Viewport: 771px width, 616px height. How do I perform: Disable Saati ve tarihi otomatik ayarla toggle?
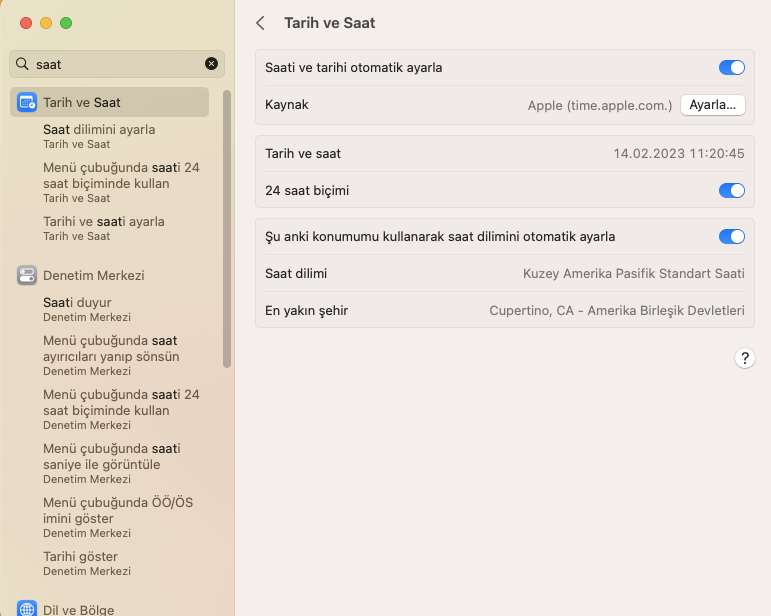click(731, 68)
